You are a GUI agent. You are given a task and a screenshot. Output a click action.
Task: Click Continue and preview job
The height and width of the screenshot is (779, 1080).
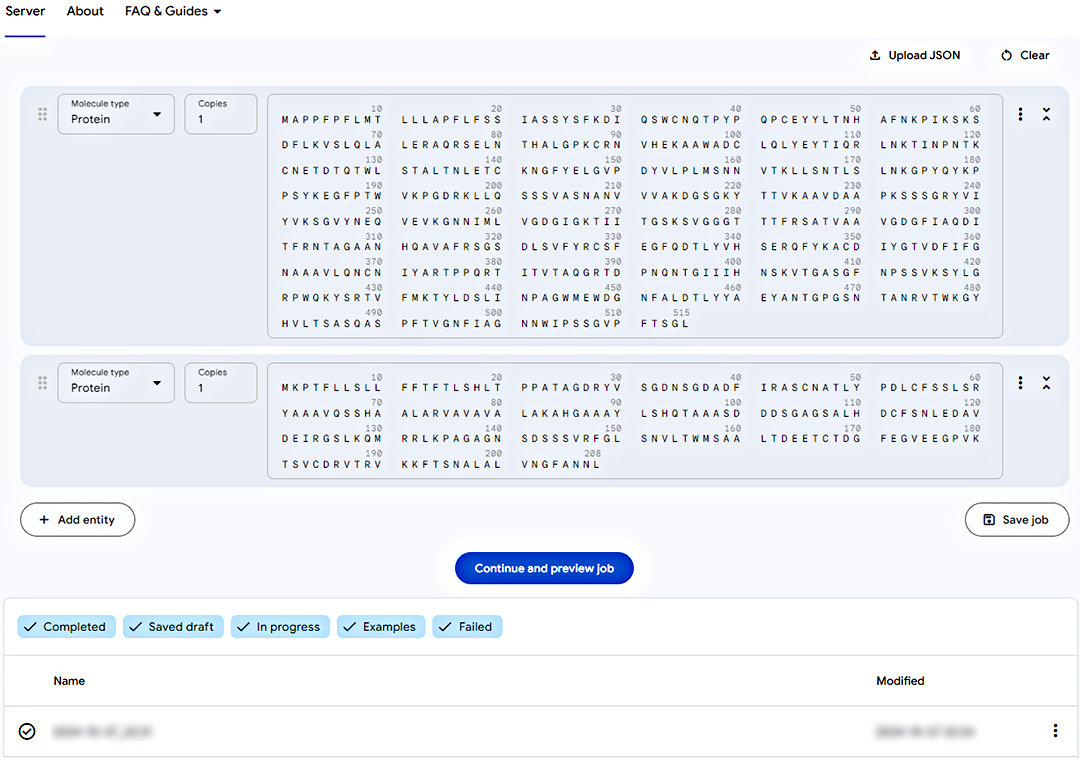544,568
